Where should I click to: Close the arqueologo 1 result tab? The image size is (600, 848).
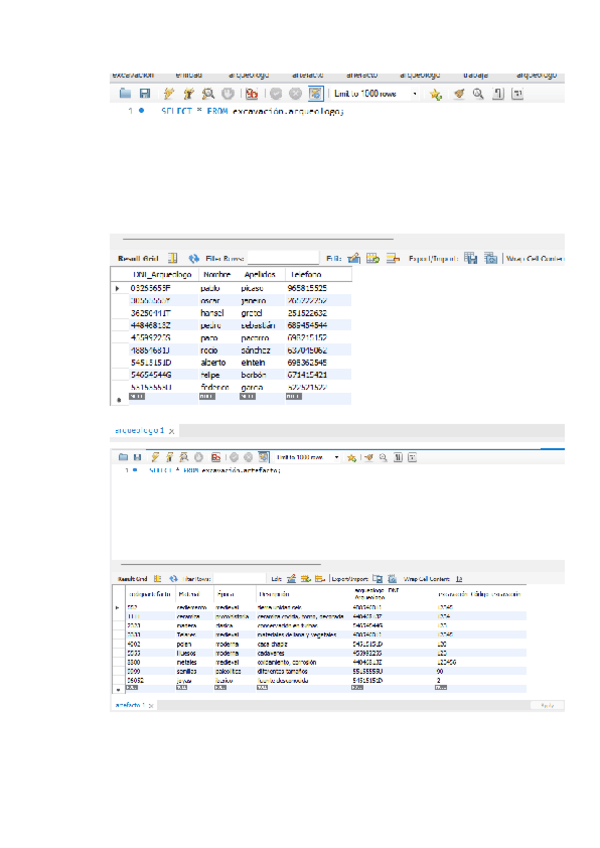[x=171, y=431]
